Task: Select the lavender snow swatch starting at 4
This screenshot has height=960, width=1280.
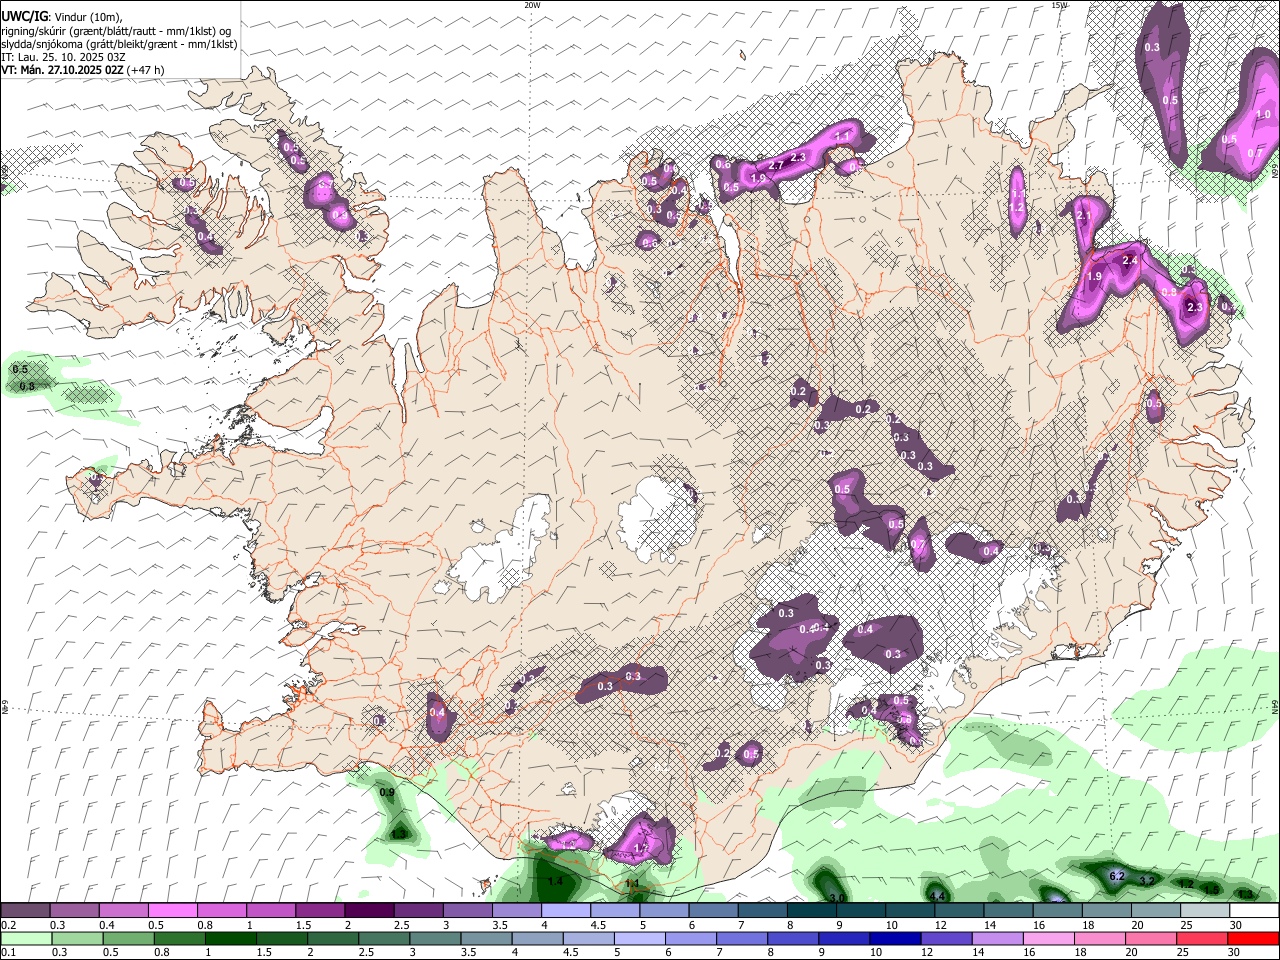Action: click(564, 910)
